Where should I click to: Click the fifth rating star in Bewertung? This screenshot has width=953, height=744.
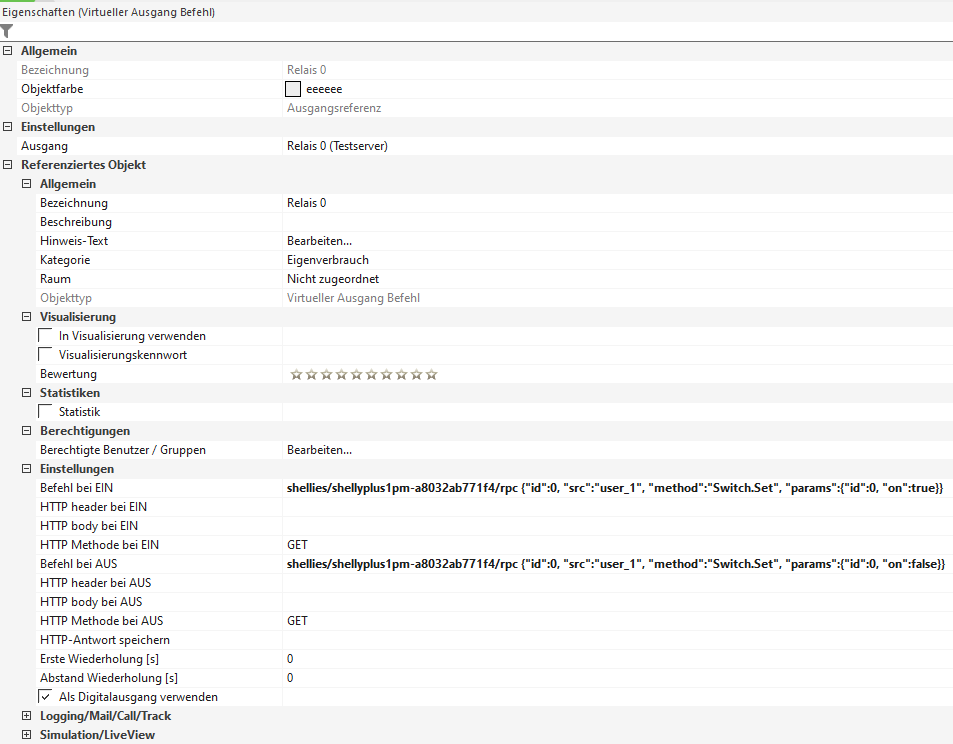point(356,374)
